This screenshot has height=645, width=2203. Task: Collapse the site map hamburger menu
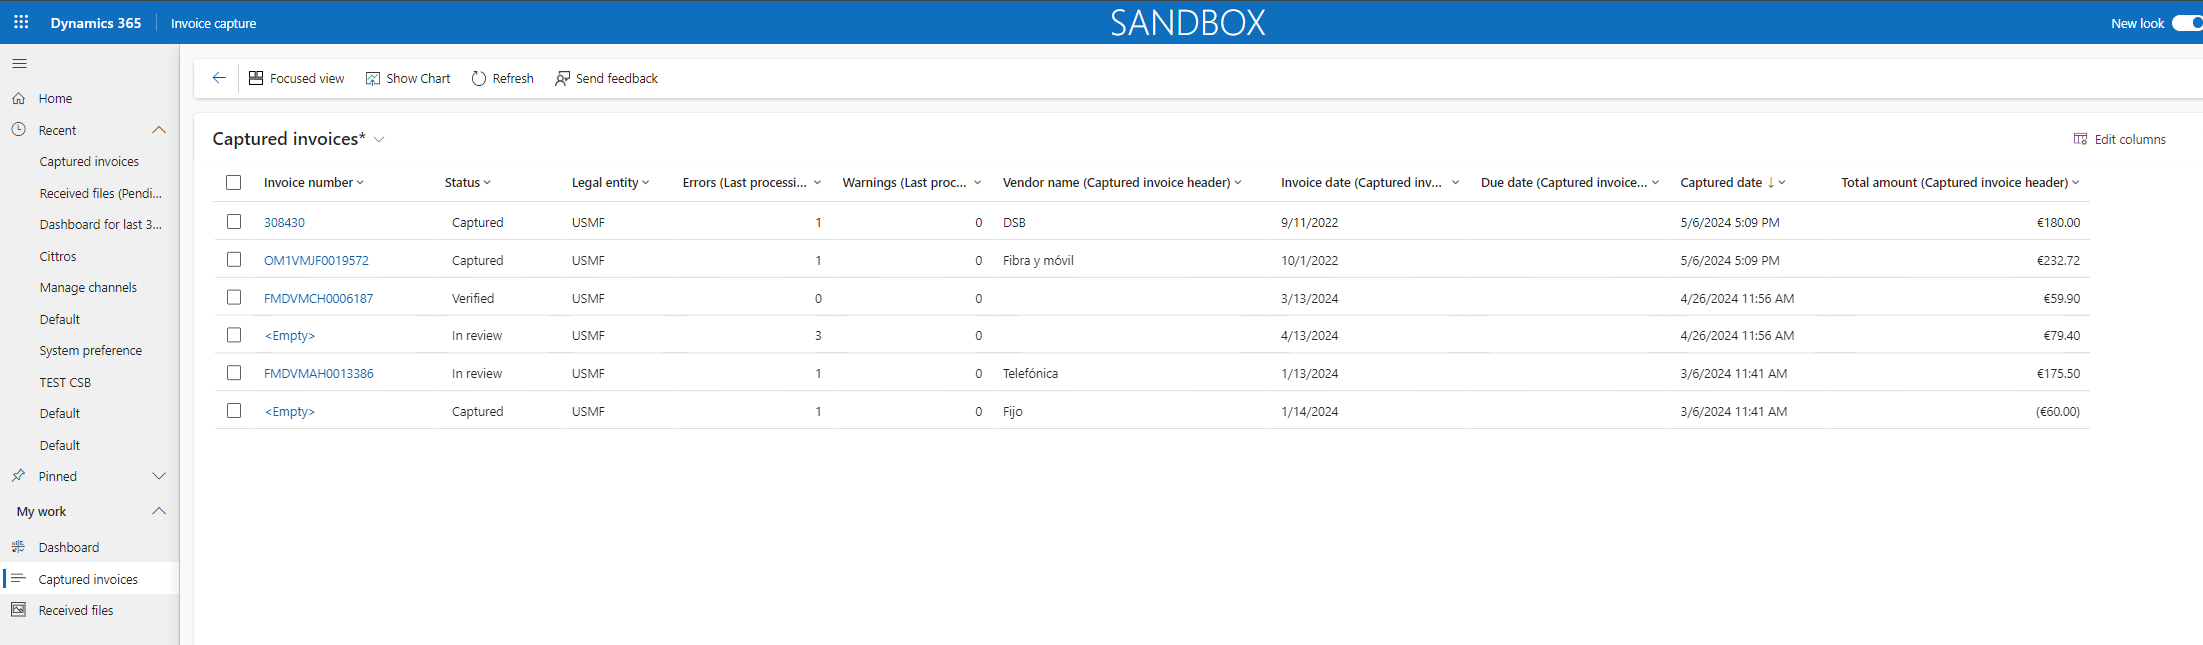point(19,64)
